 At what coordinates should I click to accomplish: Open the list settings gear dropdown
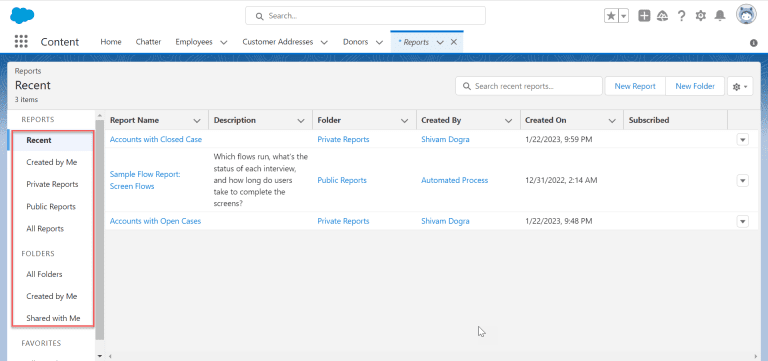(740, 86)
